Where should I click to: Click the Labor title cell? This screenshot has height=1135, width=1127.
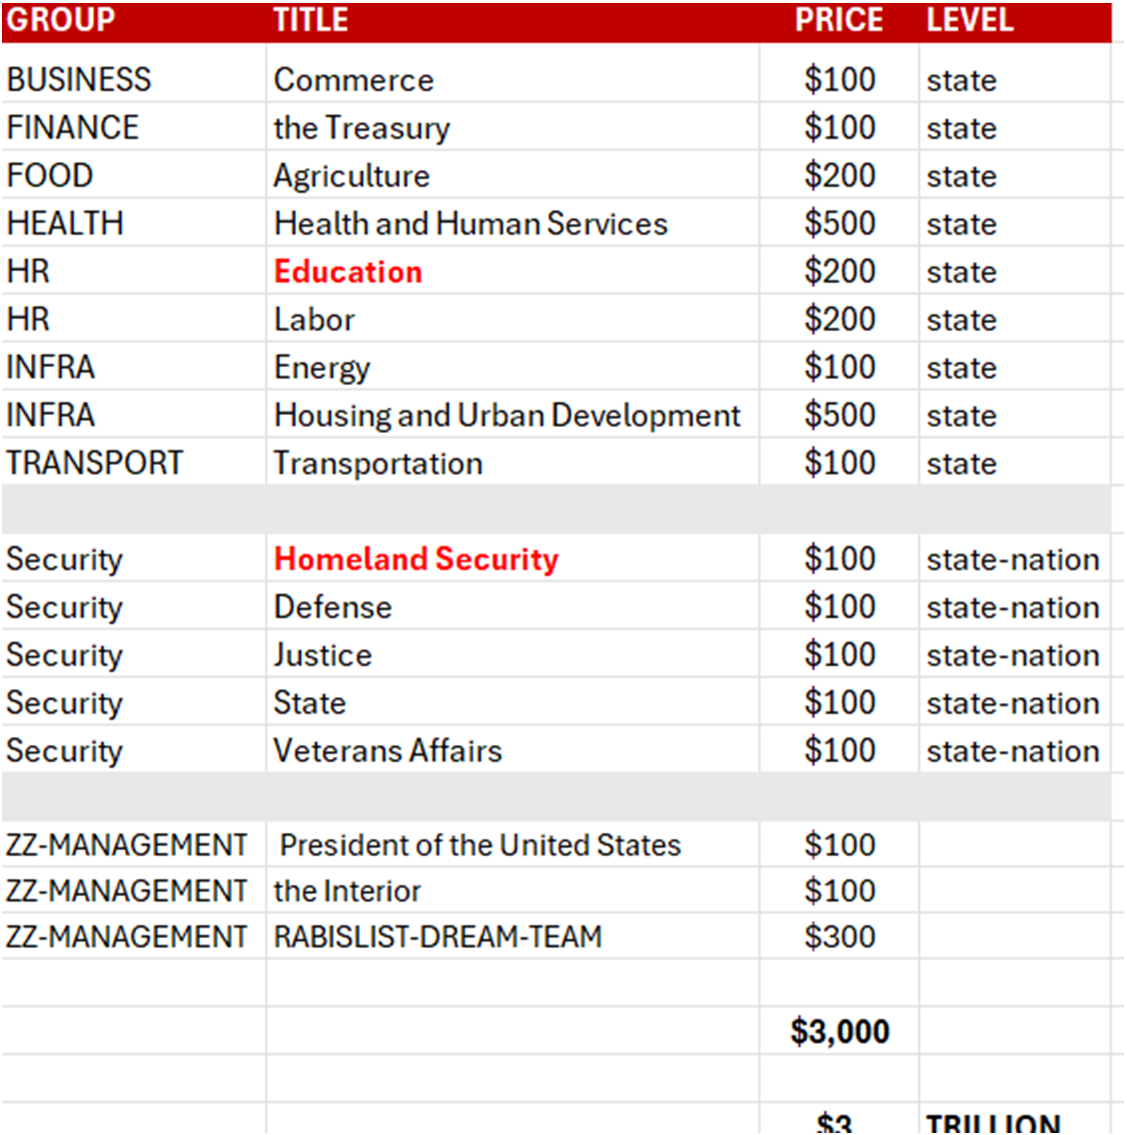click(314, 320)
